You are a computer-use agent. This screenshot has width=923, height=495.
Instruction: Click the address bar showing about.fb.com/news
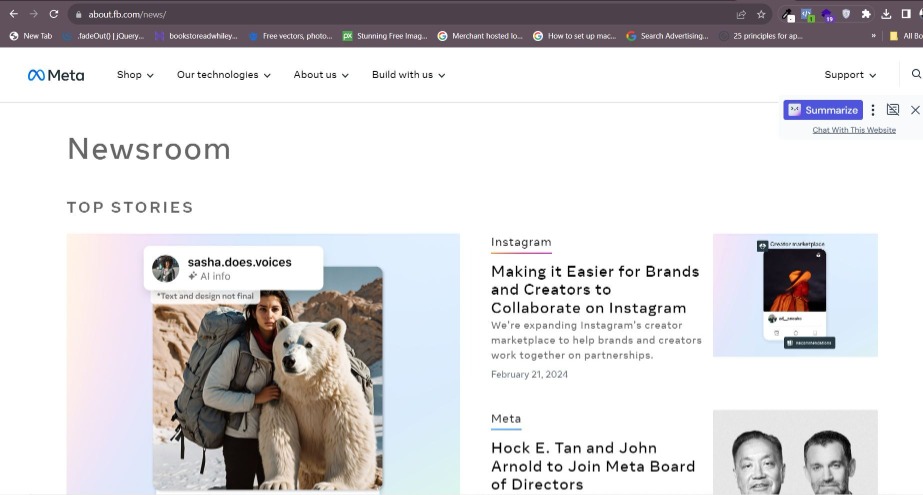[x=400, y=14]
